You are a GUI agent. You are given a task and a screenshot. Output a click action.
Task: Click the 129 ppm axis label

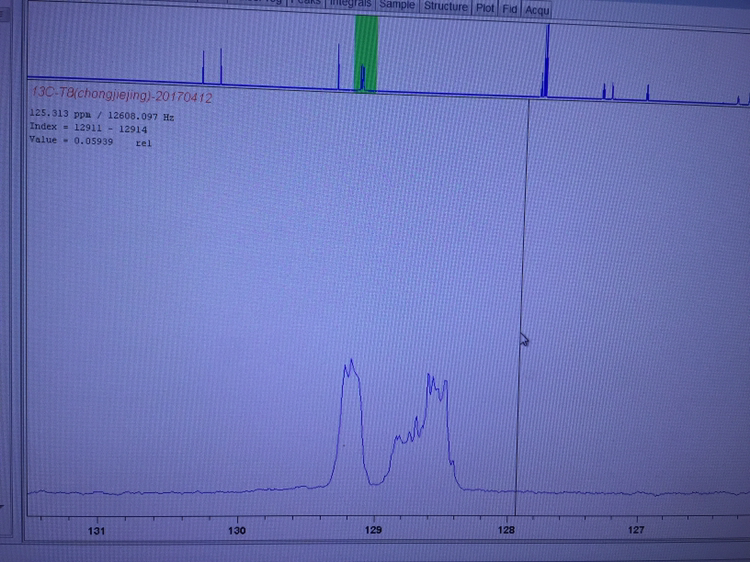coord(373,530)
